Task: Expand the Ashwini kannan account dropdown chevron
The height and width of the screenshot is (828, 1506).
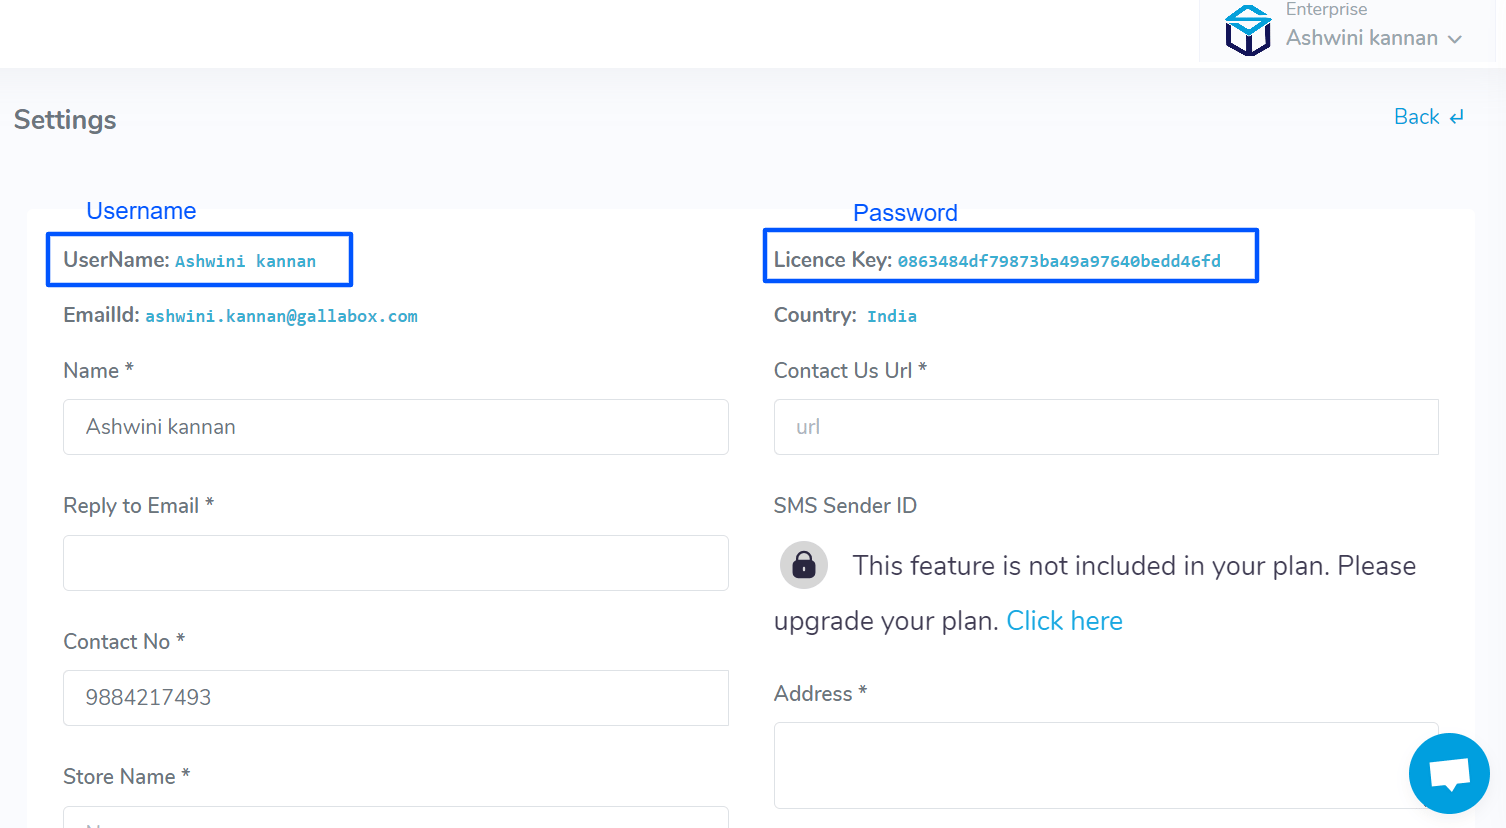Action: tap(1455, 39)
